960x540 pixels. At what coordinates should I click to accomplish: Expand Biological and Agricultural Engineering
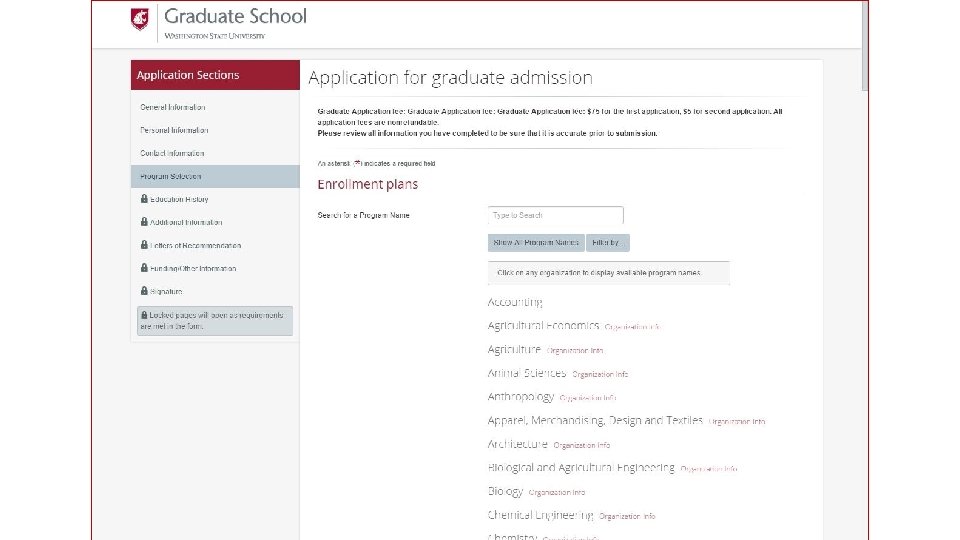click(581, 468)
